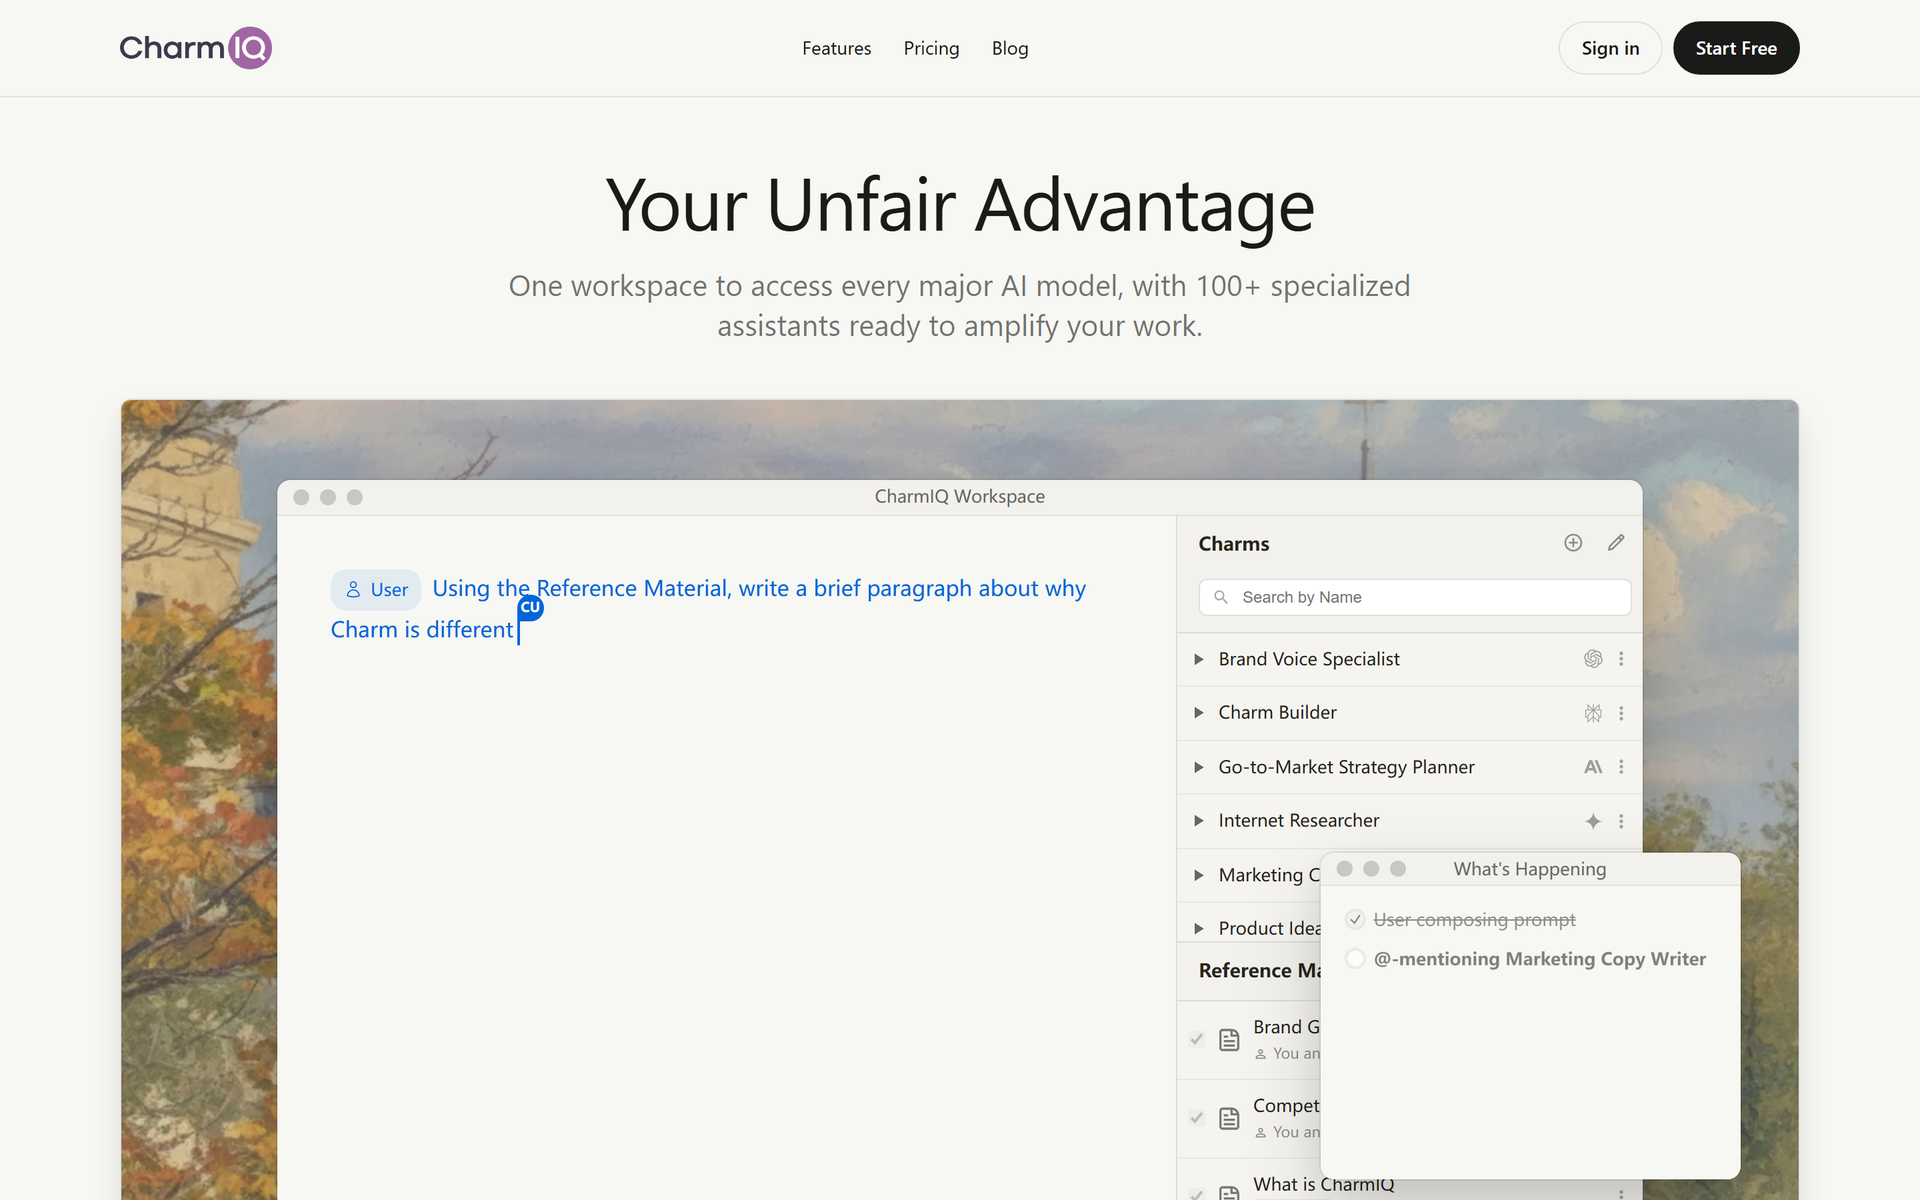Open the more options menu for Brand Voice Specialist
The height and width of the screenshot is (1200, 1920).
pyautogui.click(x=1621, y=659)
